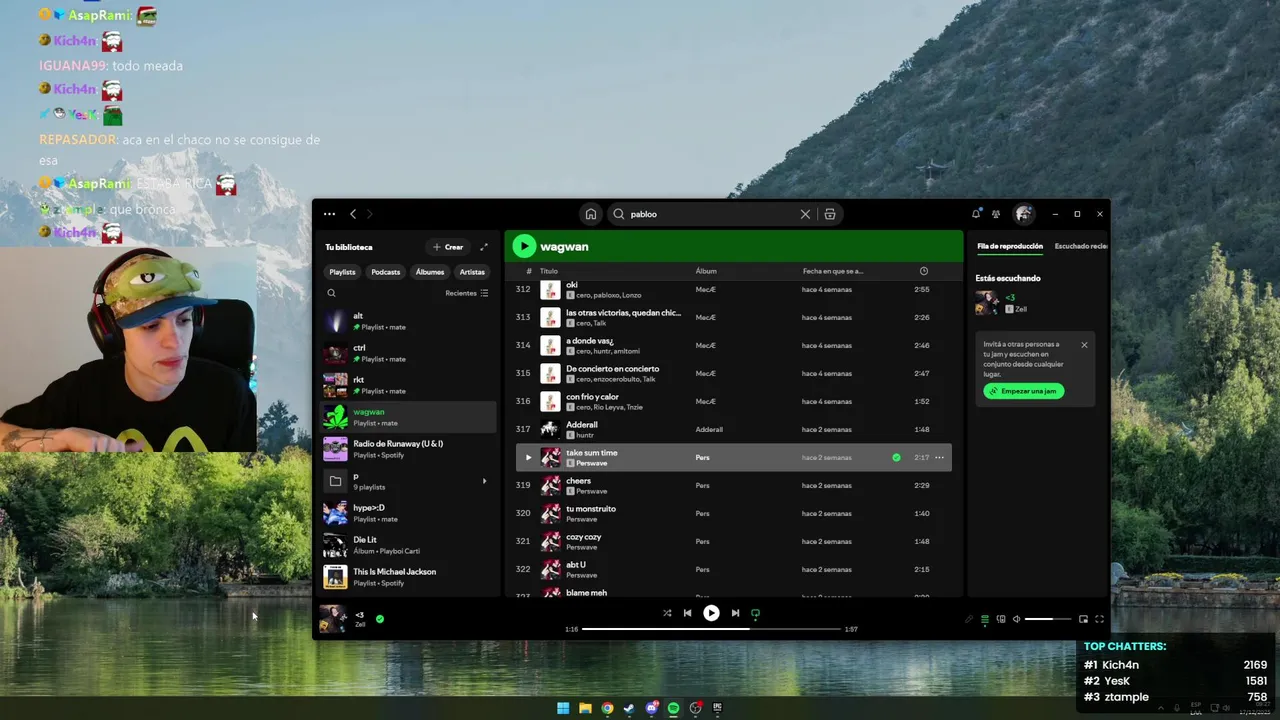Toggle shuffle
1280x720 pixels.
click(x=667, y=613)
